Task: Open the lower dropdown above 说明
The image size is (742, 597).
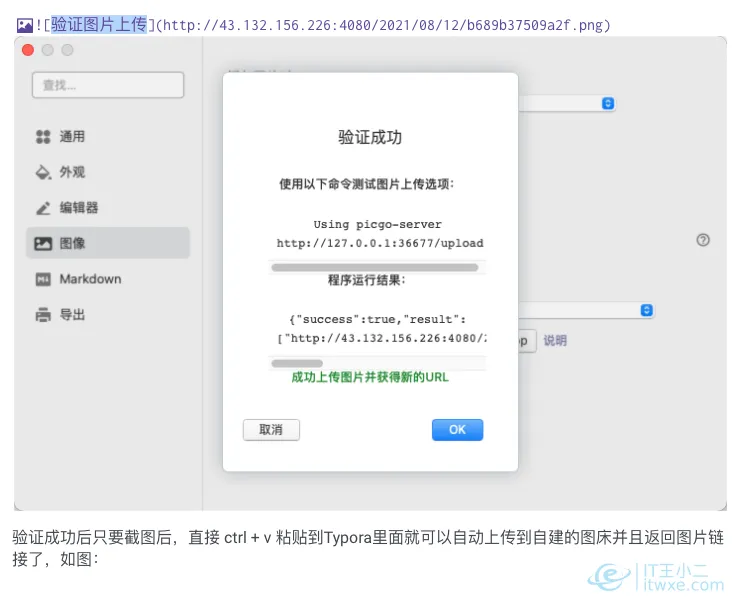Action: [586, 310]
